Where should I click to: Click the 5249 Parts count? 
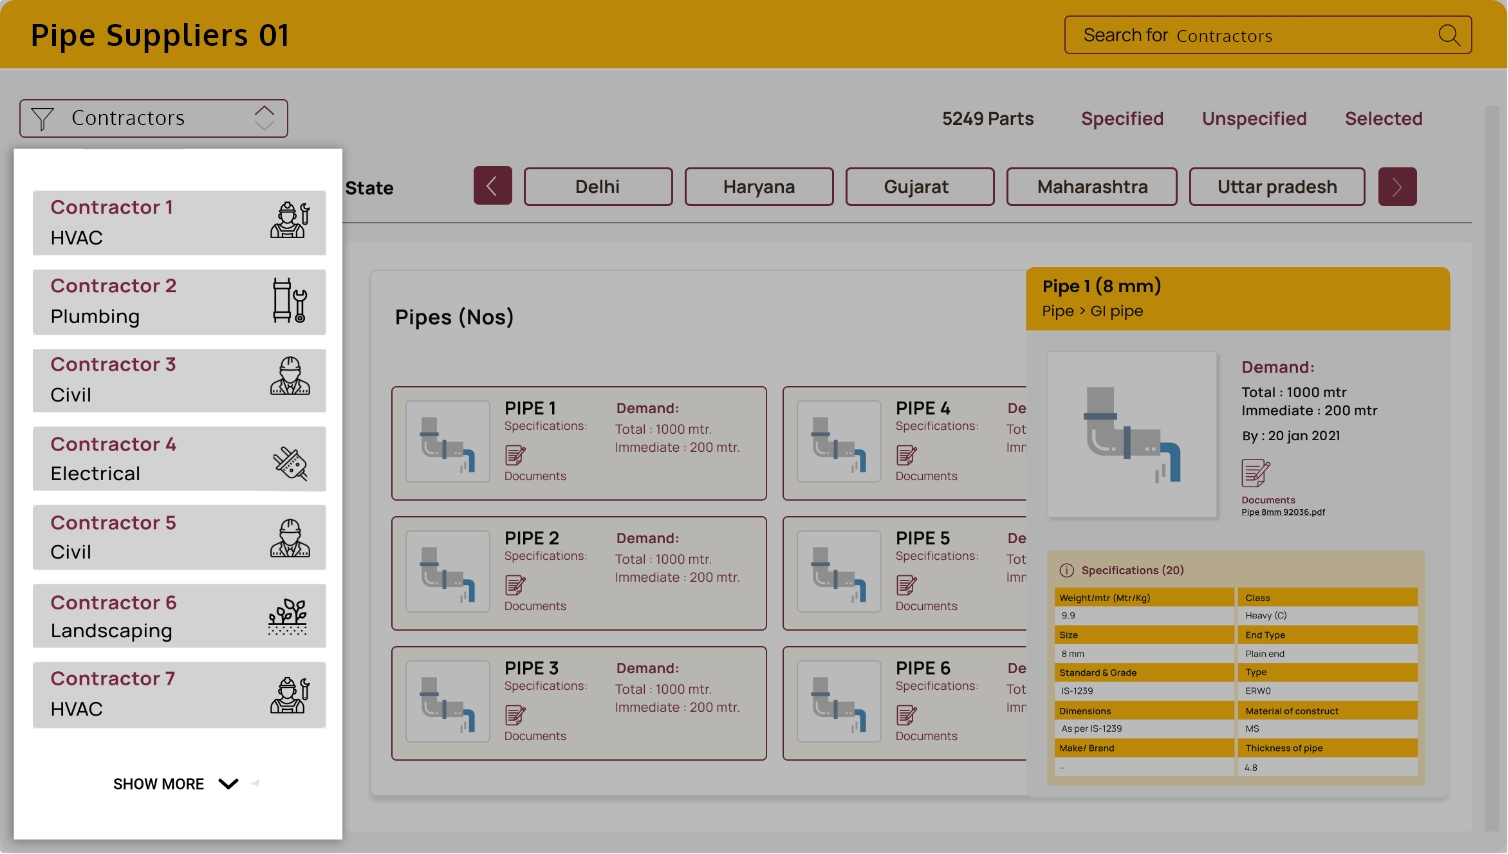coord(988,119)
